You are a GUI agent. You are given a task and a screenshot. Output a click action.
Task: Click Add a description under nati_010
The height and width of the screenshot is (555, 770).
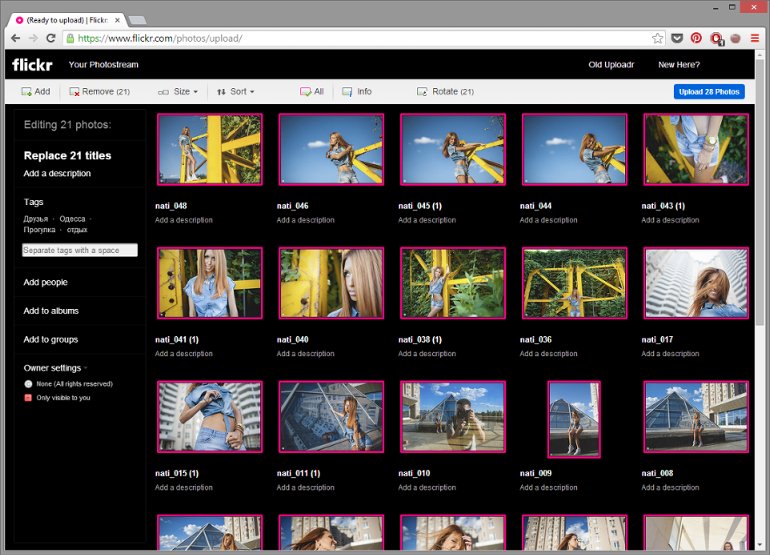pyautogui.click(x=427, y=488)
